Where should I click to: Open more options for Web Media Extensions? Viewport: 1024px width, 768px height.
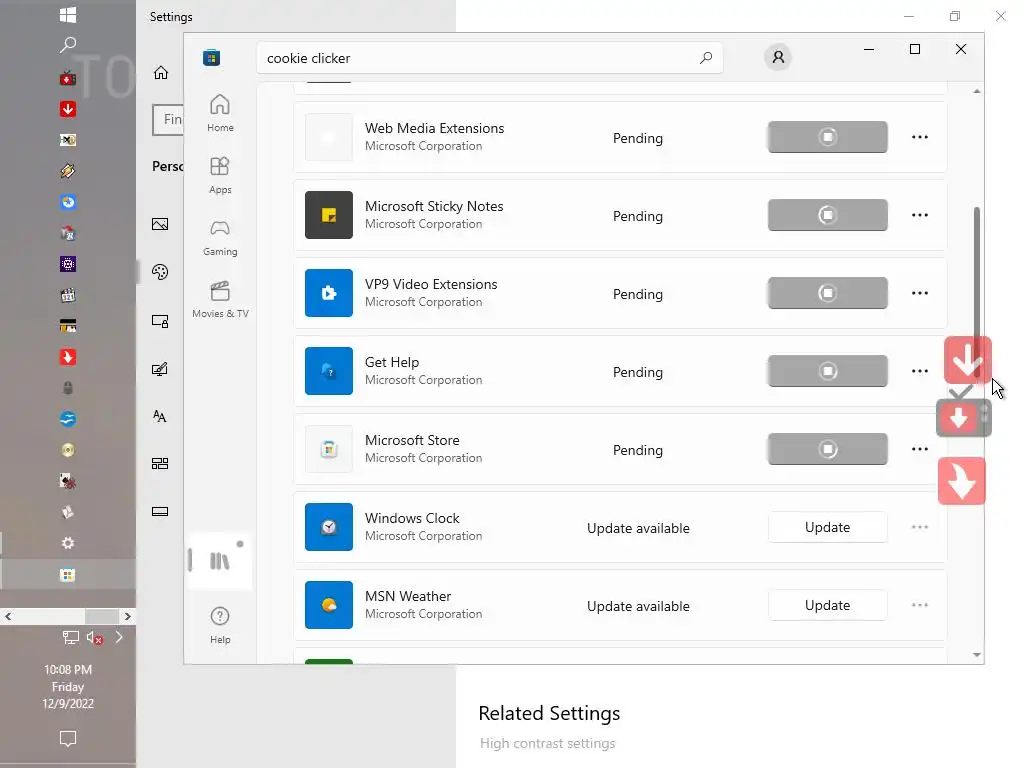pyautogui.click(x=920, y=137)
